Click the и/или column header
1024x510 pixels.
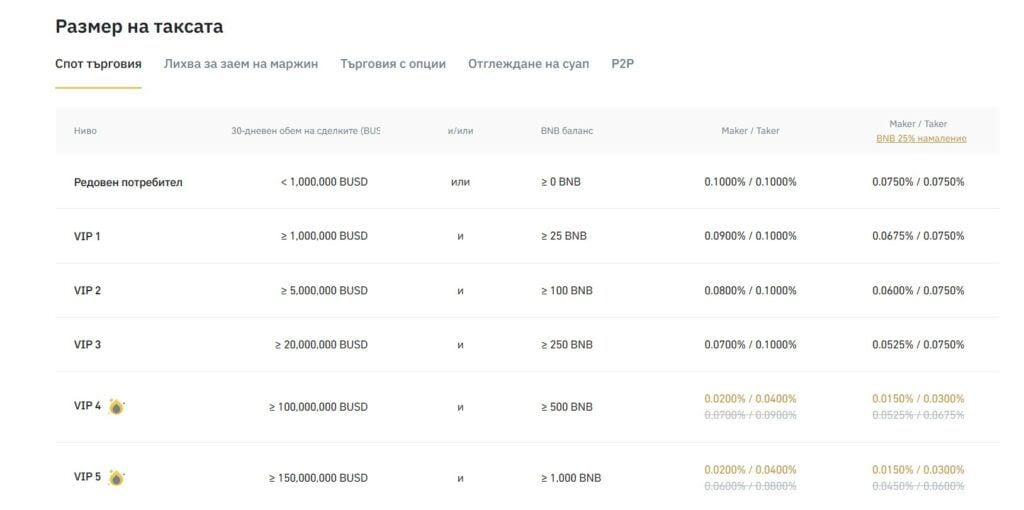pyautogui.click(x=460, y=131)
